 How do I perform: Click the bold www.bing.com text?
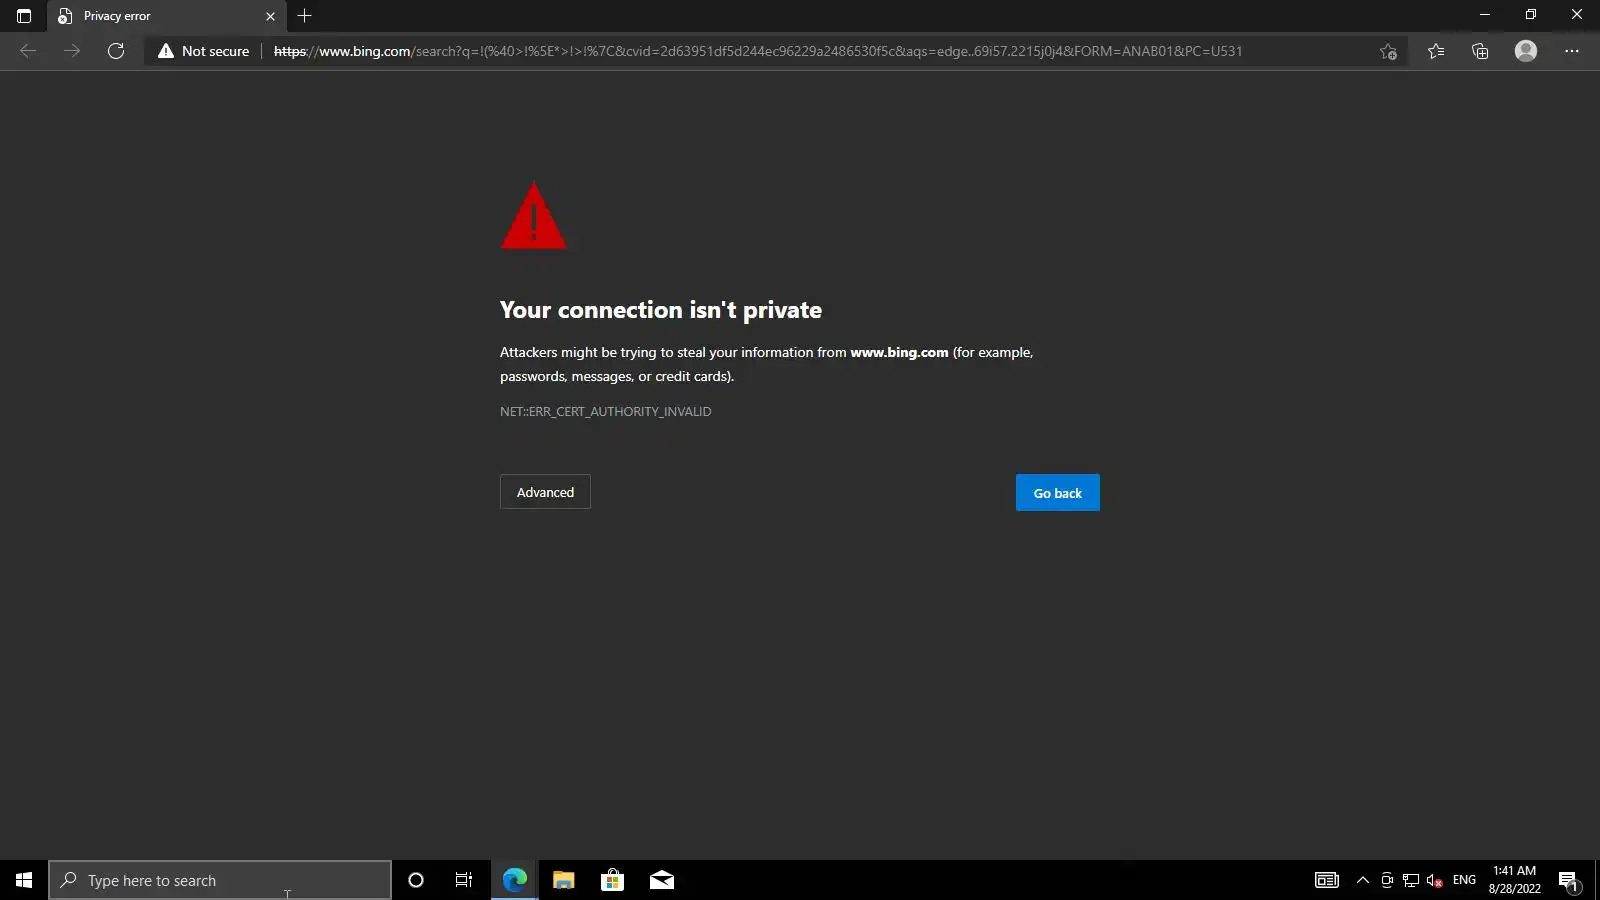(x=899, y=352)
